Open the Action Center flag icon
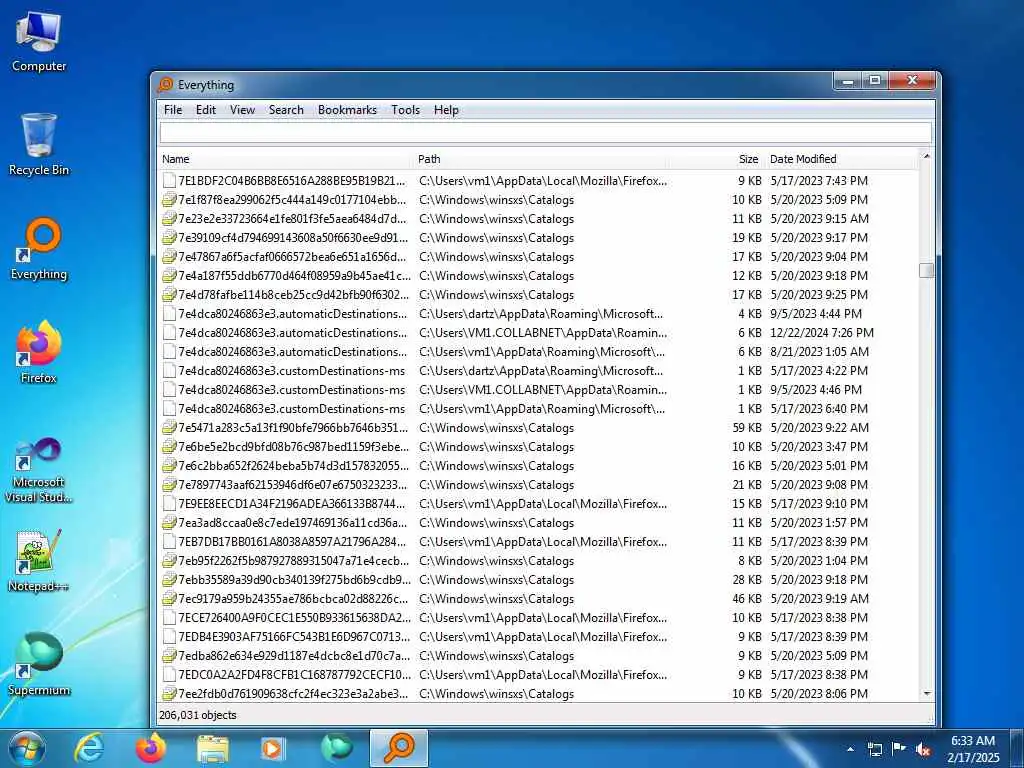 pyautogui.click(x=899, y=749)
